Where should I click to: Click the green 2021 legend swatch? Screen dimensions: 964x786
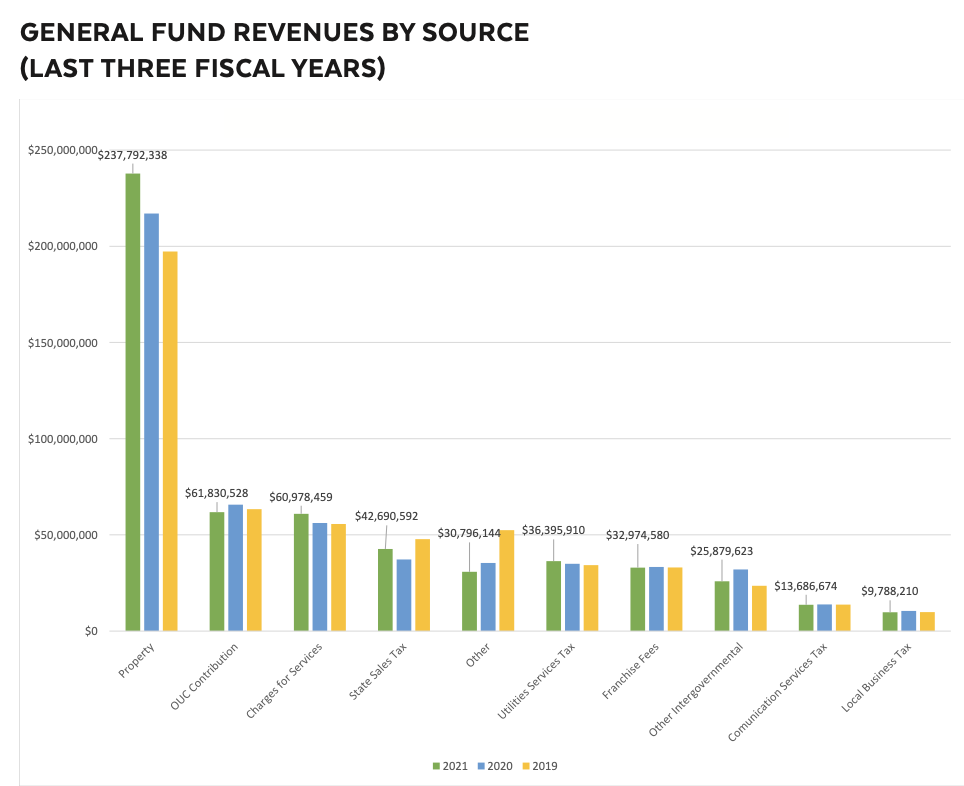pos(436,766)
